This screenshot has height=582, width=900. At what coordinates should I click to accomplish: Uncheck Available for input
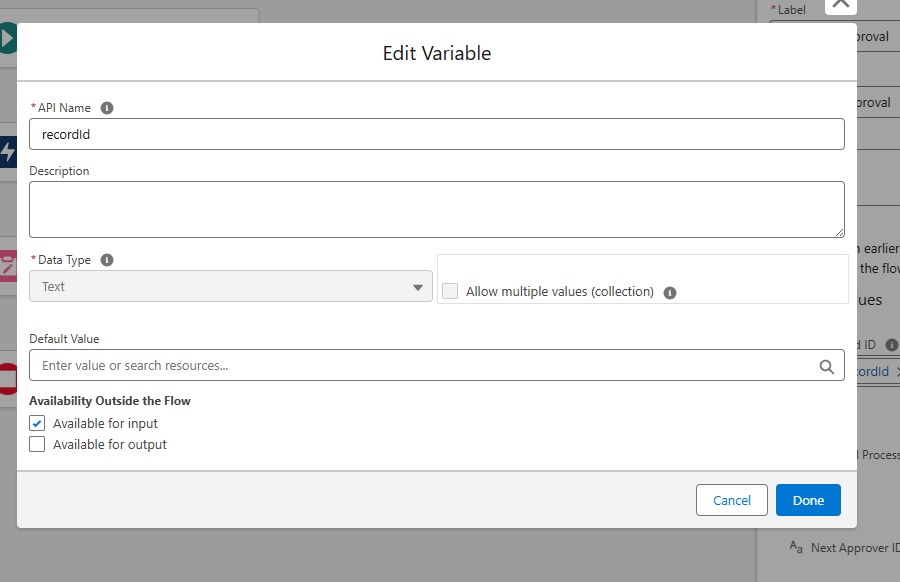tap(38, 423)
